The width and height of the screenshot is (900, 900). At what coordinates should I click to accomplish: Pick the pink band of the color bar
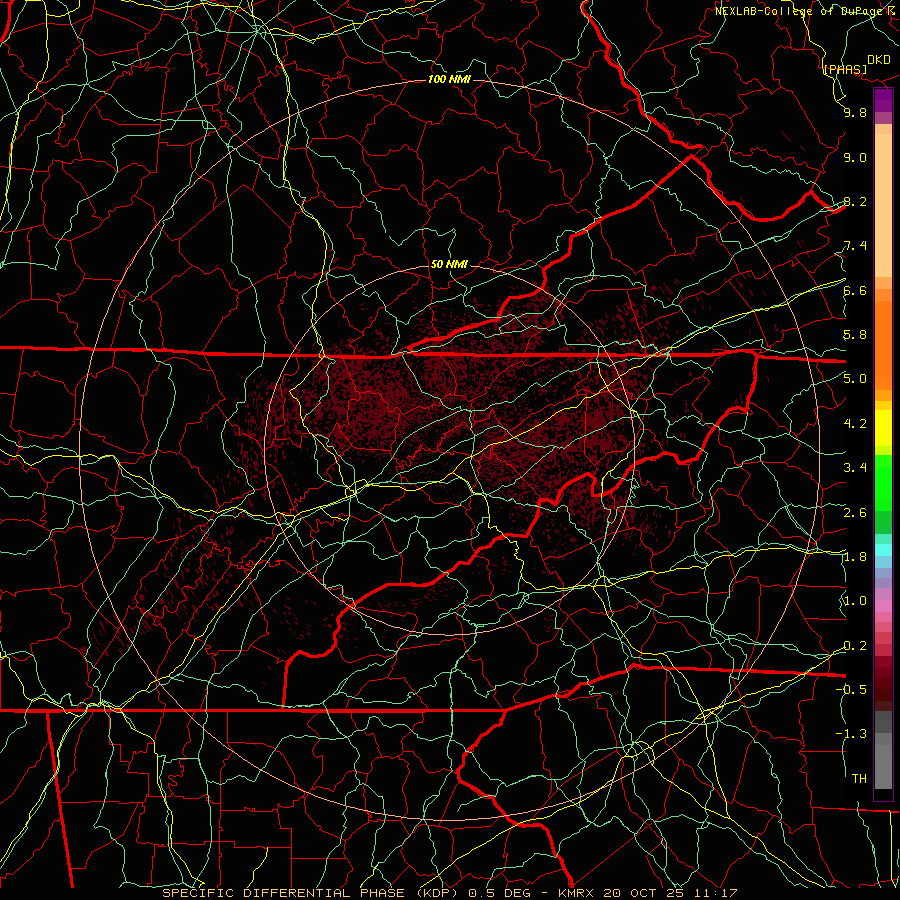[883, 606]
